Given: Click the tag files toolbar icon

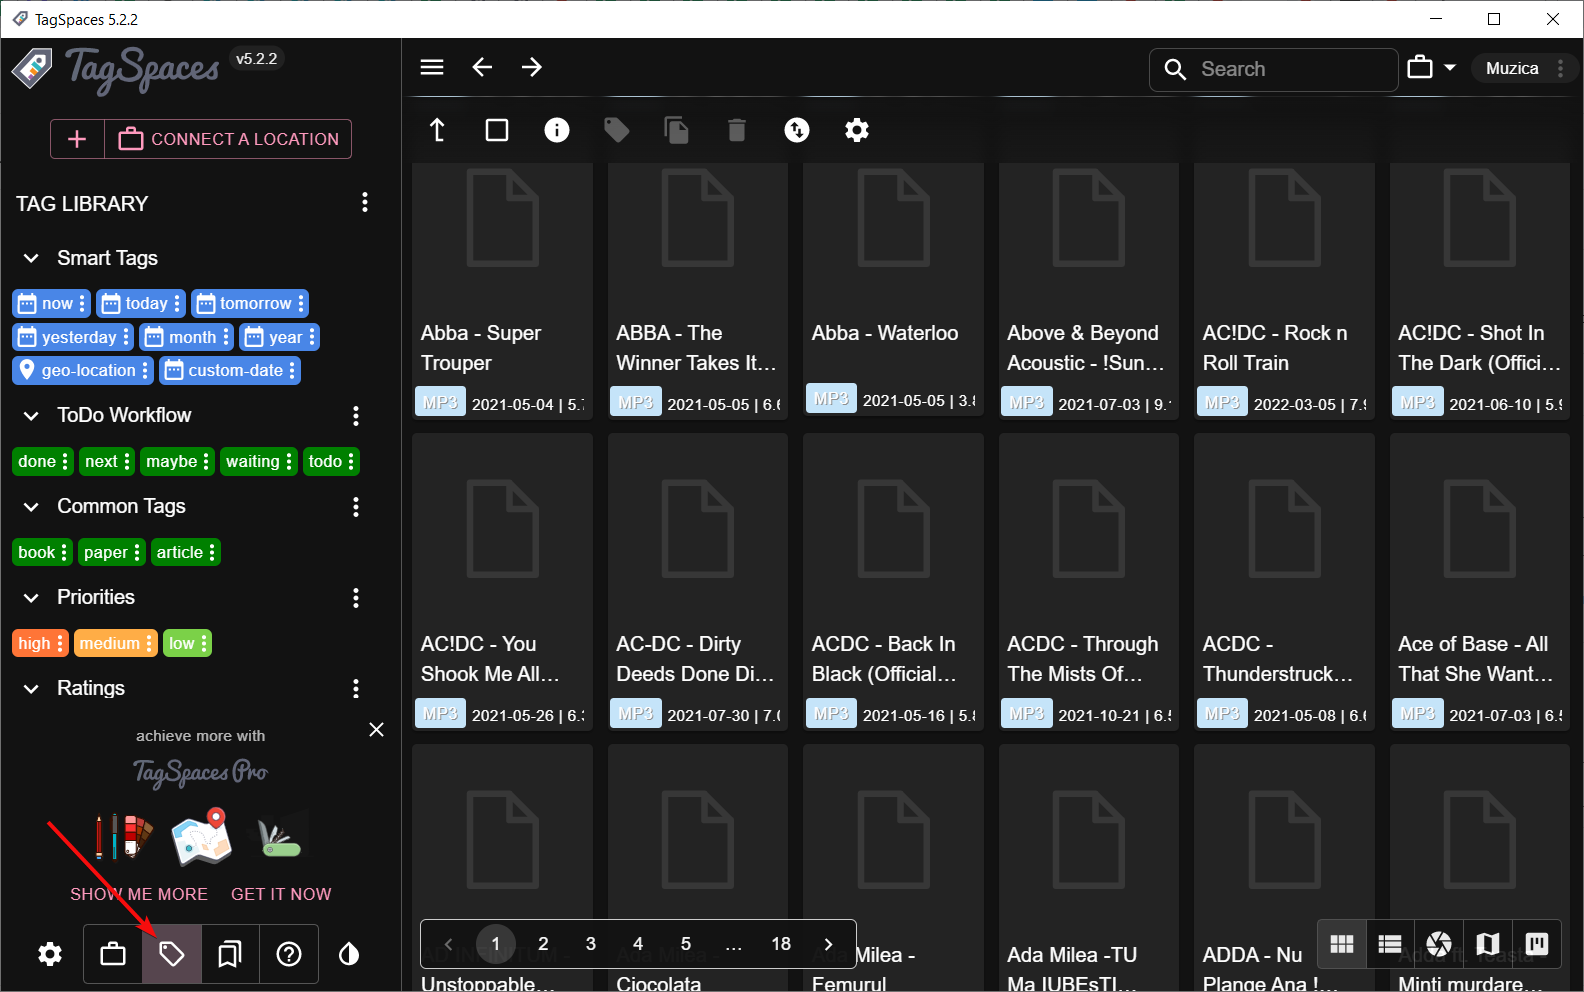Looking at the screenshot, I should tap(617, 130).
